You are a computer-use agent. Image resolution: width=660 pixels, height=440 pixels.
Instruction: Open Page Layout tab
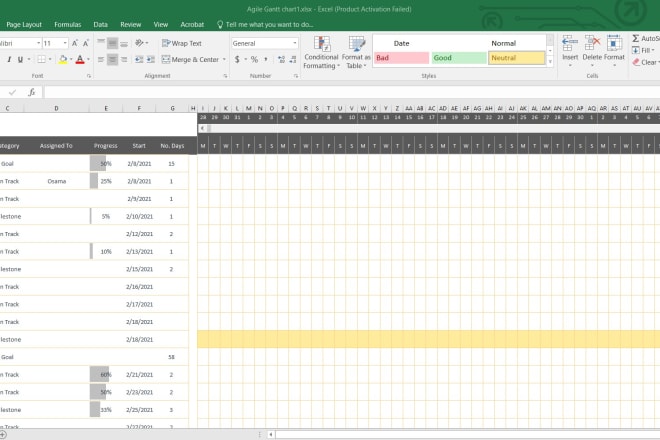[24, 24]
